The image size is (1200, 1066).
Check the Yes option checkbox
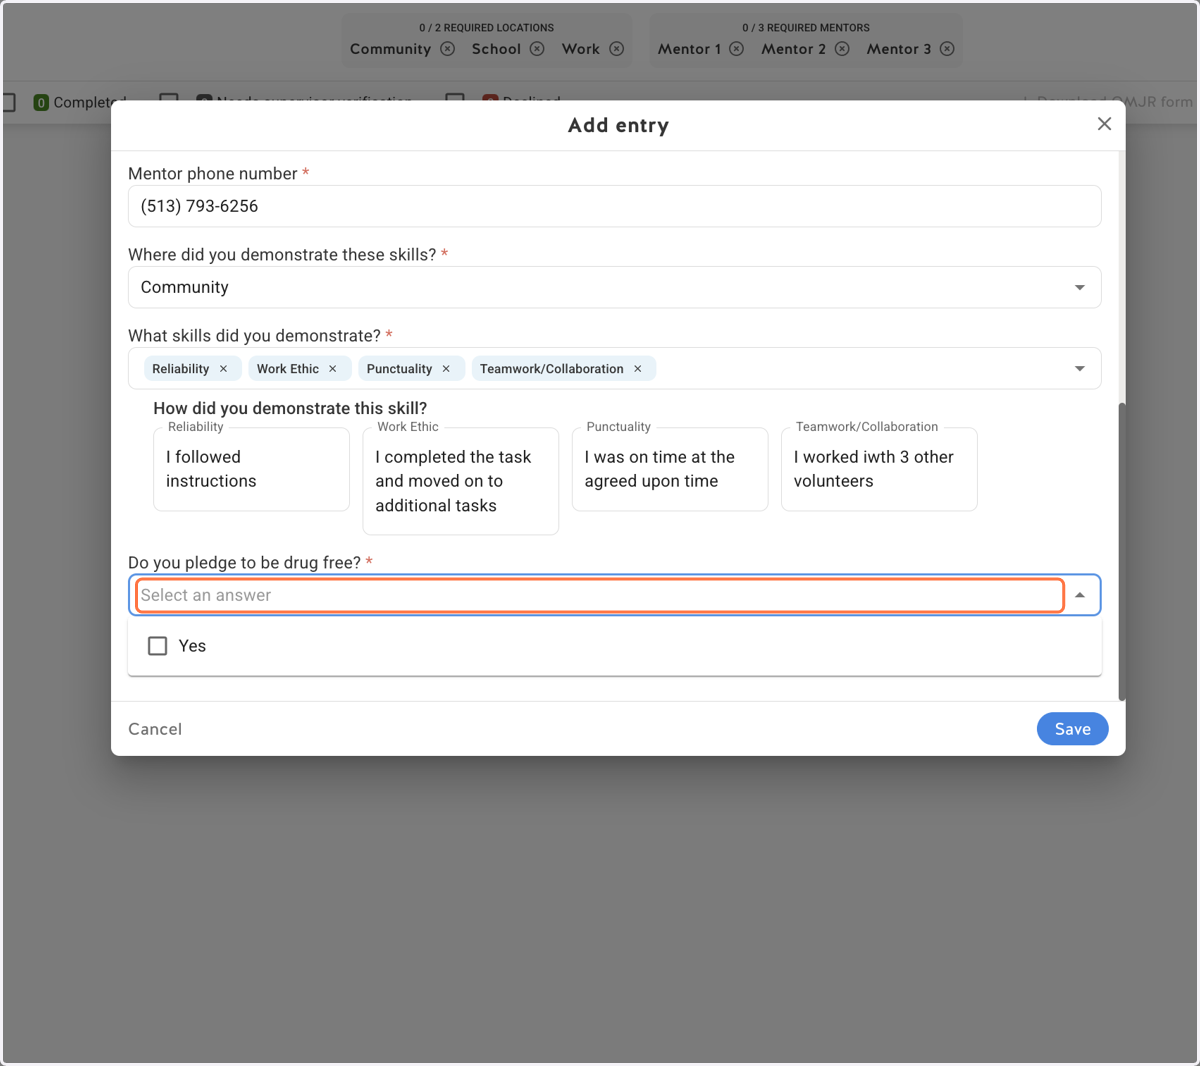point(158,646)
